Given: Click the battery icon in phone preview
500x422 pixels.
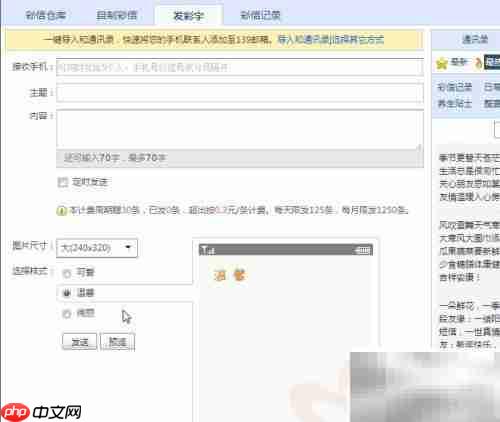Looking at the screenshot, I should click(363, 250).
